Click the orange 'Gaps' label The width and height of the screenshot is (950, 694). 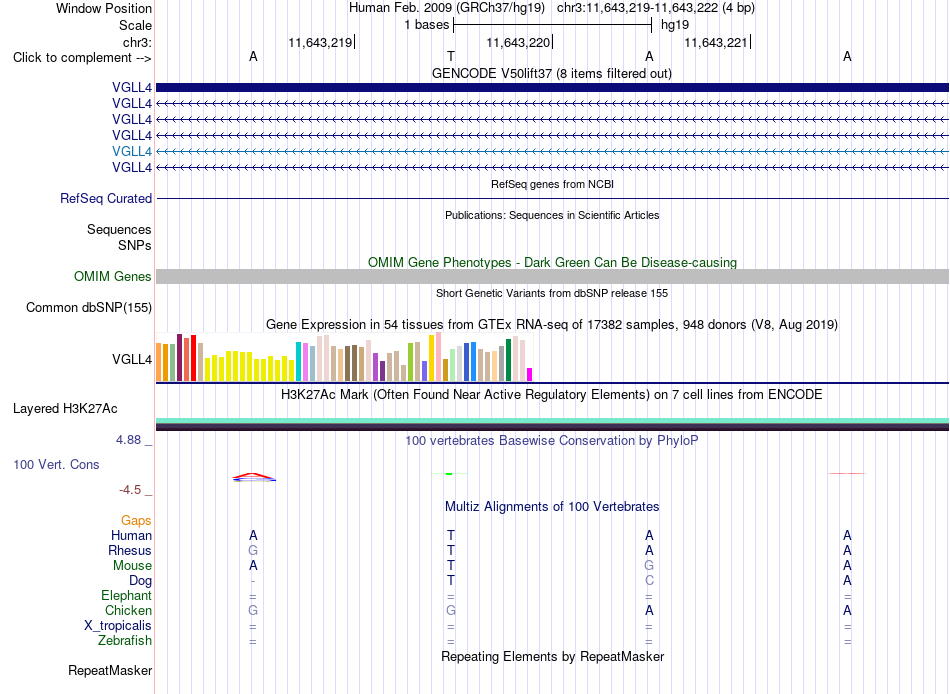[136, 521]
